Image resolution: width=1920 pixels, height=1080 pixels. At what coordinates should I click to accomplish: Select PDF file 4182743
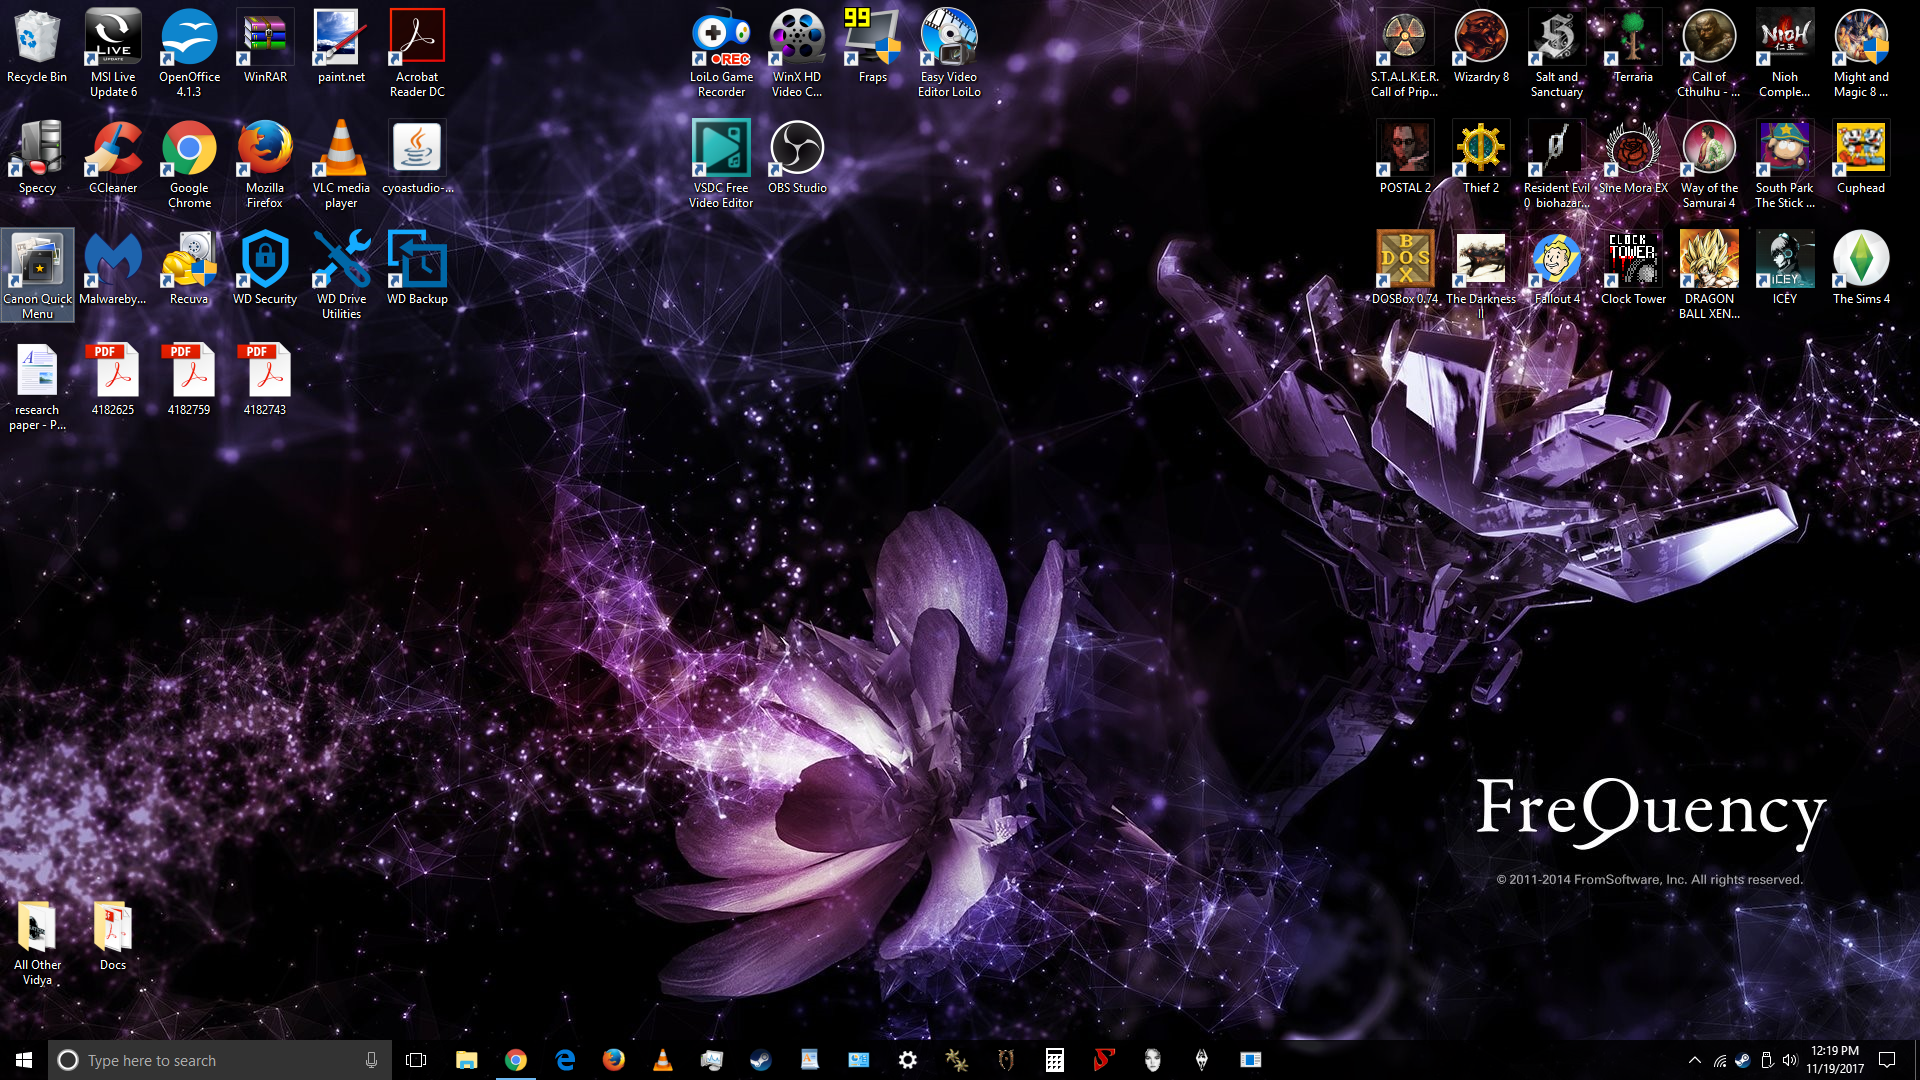coord(265,380)
